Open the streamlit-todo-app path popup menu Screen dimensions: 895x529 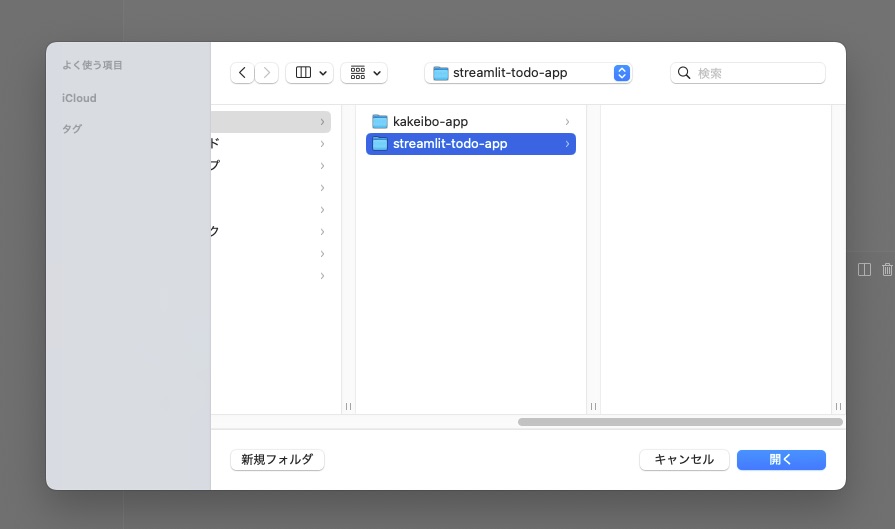click(528, 73)
